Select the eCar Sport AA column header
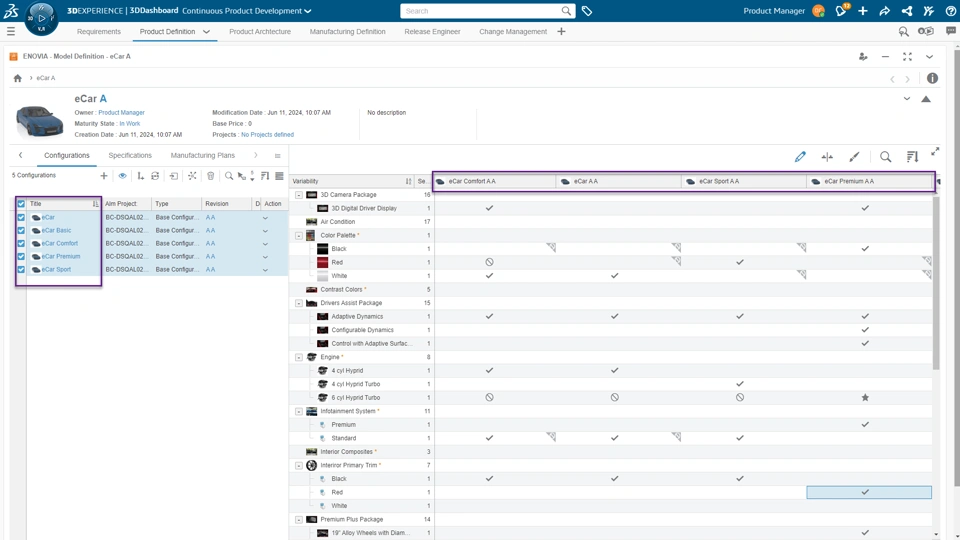960x540 pixels. point(744,181)
